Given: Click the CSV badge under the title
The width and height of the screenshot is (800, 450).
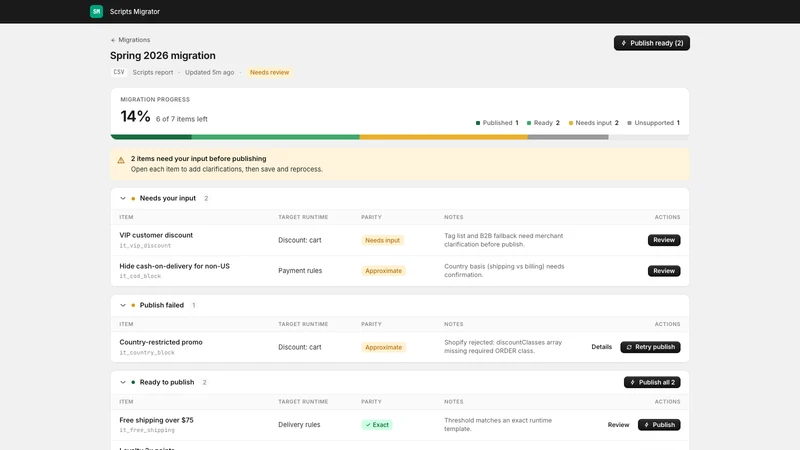Looking at the screenshot, I should tap(119, 72).
